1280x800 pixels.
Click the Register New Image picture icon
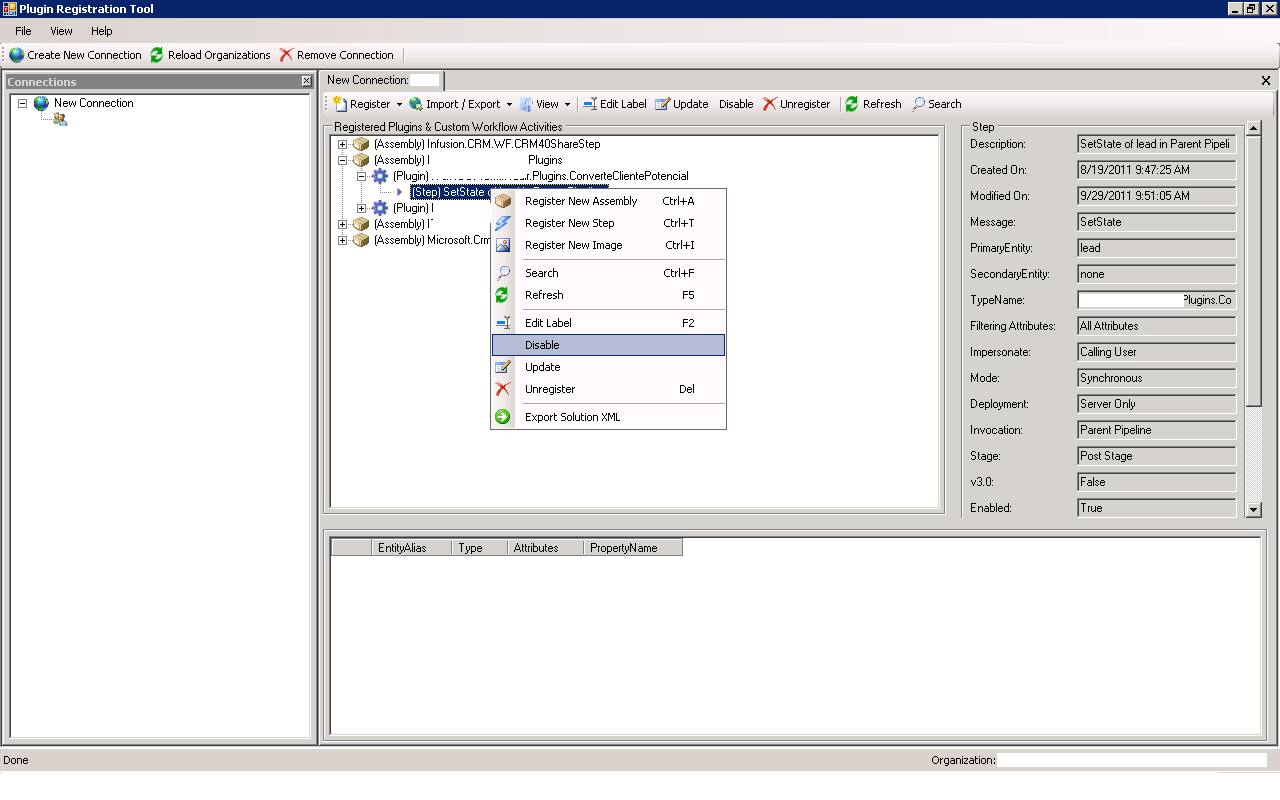[503, 245]
